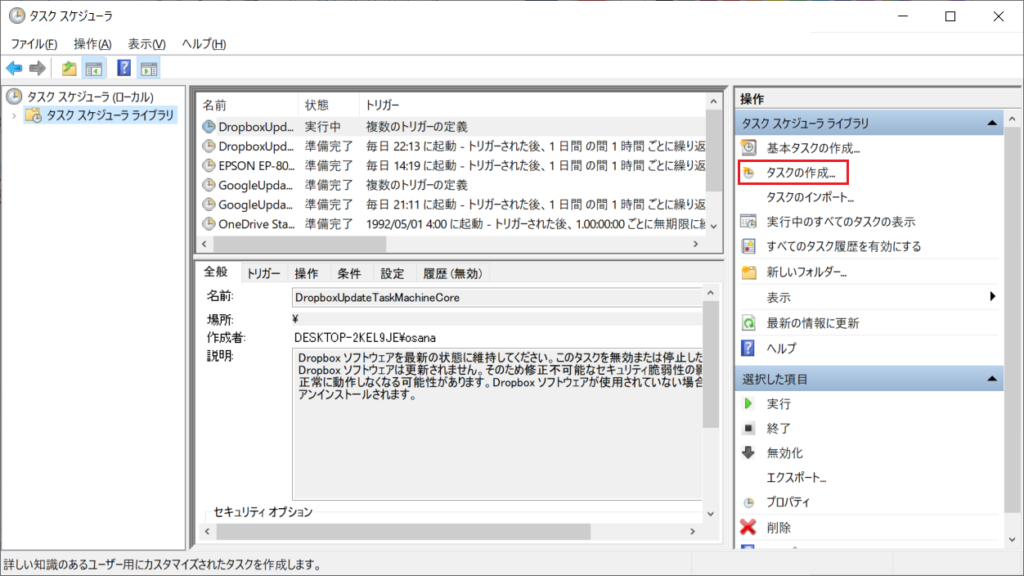Select タスク スケジューラ (ローカル) root node
This screenshot has width=1024, height=576.
(89, 97)
